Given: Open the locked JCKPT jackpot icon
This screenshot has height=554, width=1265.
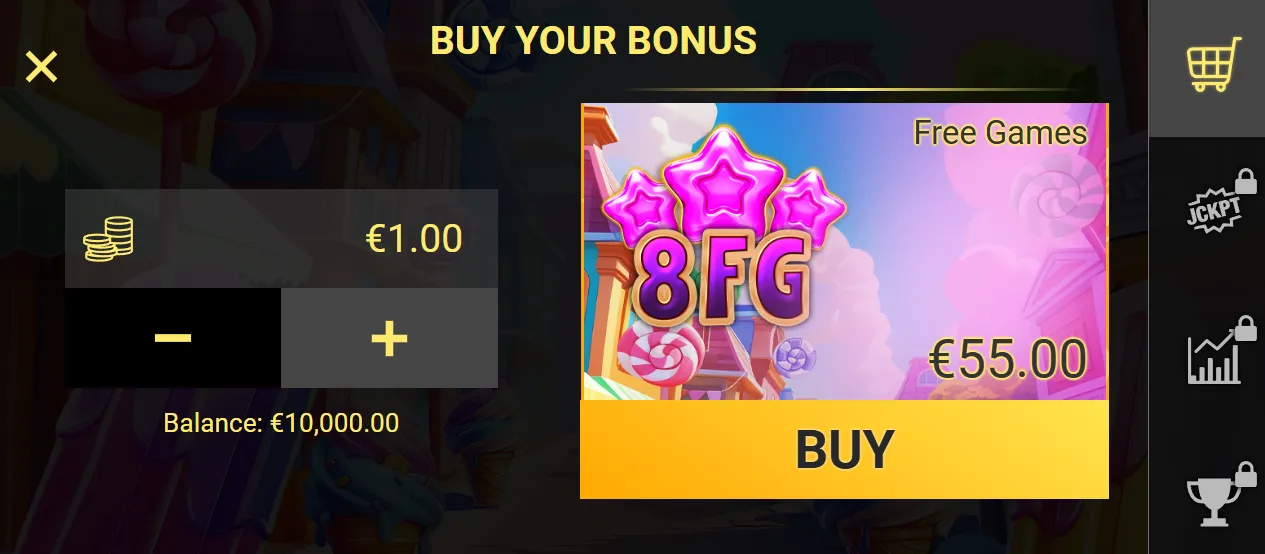Looking at the screenshot, I should click(x=1213, y=208).
